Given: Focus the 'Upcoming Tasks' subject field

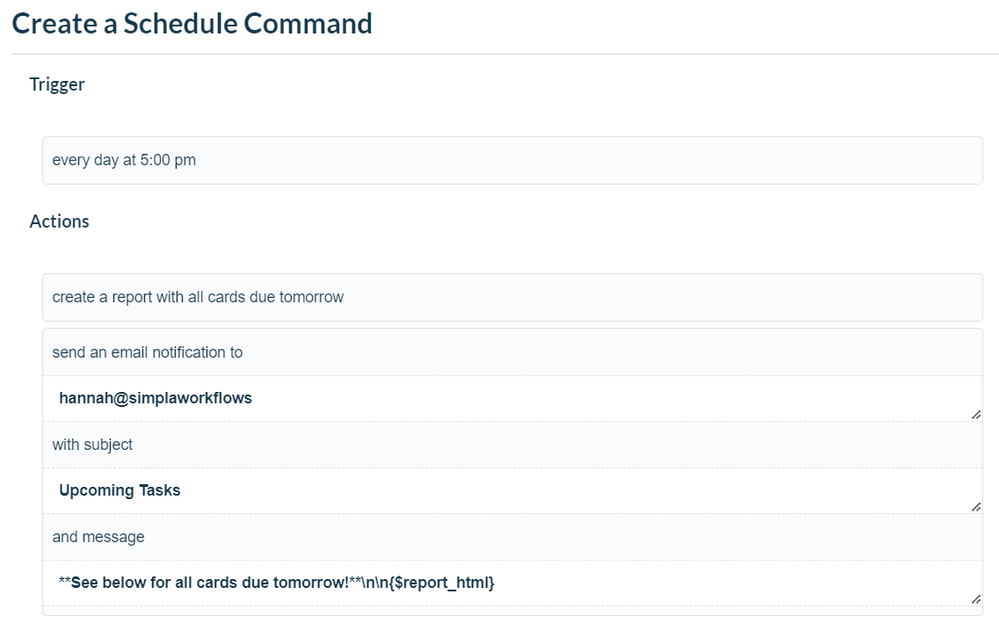Looking at the screenshot, I should [512, 491].
